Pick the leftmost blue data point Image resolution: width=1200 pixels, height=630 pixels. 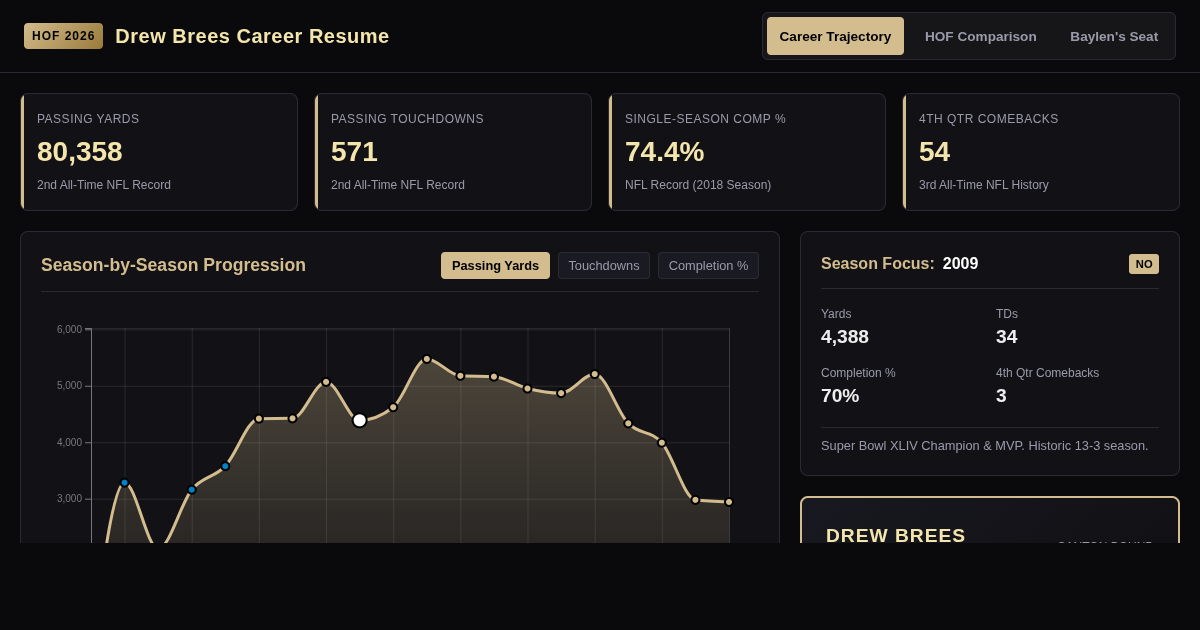[x=125, y=483]
